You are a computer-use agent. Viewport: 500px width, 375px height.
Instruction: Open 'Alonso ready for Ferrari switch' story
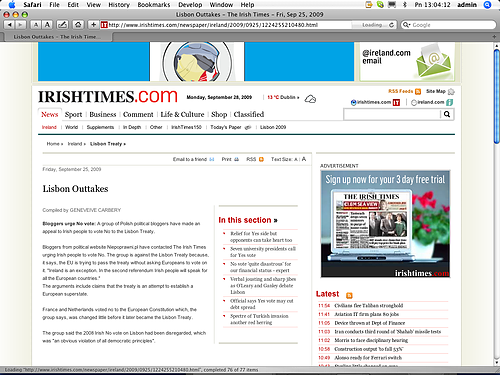coord(368,358)
